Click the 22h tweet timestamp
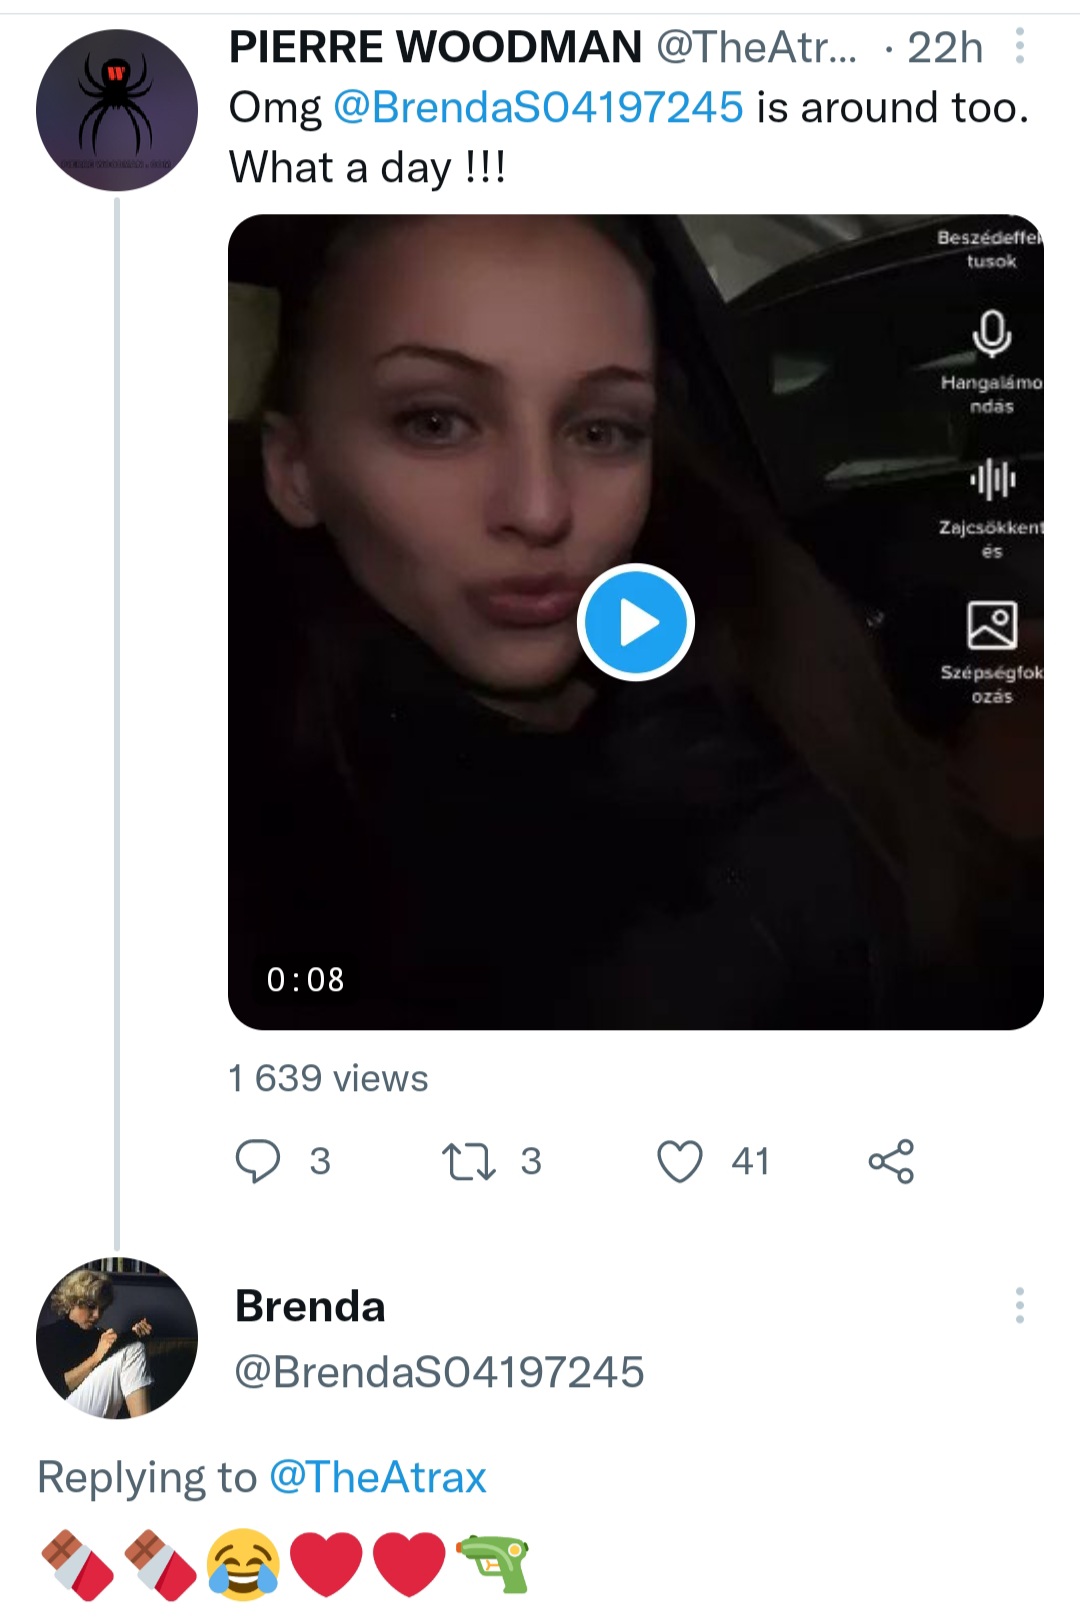The height and width of the screenshot is (1620, 1080). [945, 47]
